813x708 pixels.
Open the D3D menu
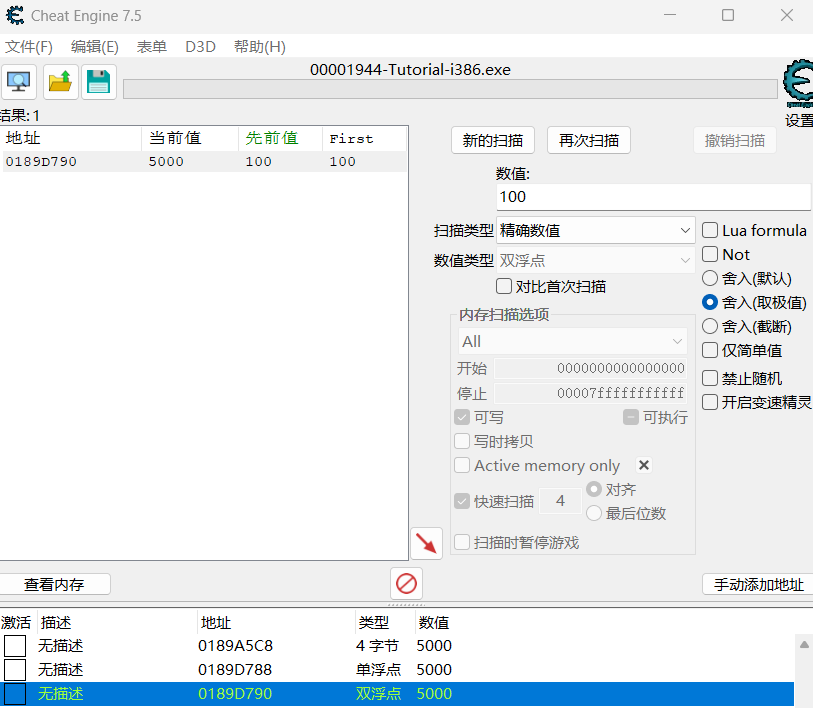click(x=200, y=47)
